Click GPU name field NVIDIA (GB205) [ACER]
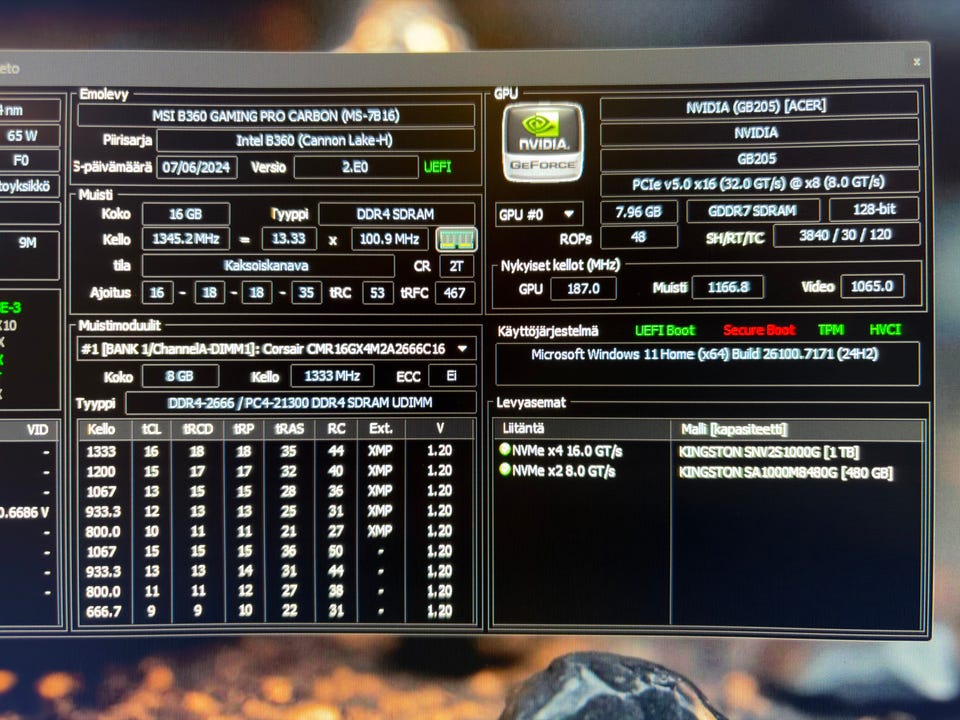This screenshot has height=720, width=960. point(758,106)
